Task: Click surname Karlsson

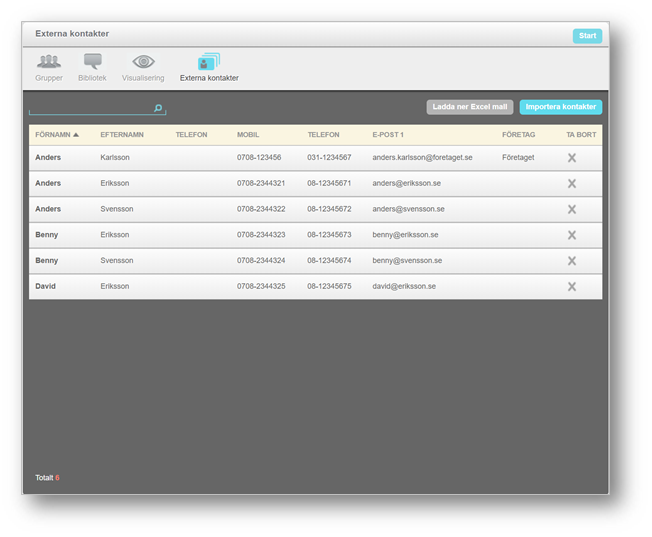Action: [x=115, y=158]
